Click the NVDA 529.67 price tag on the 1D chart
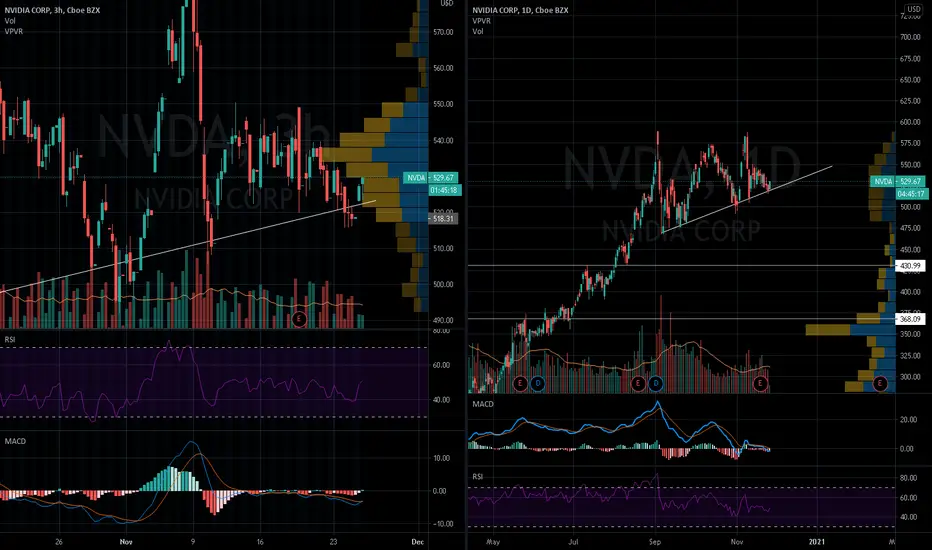The width and height of the screenshot is (932, 550). click(x=897, y=181)
